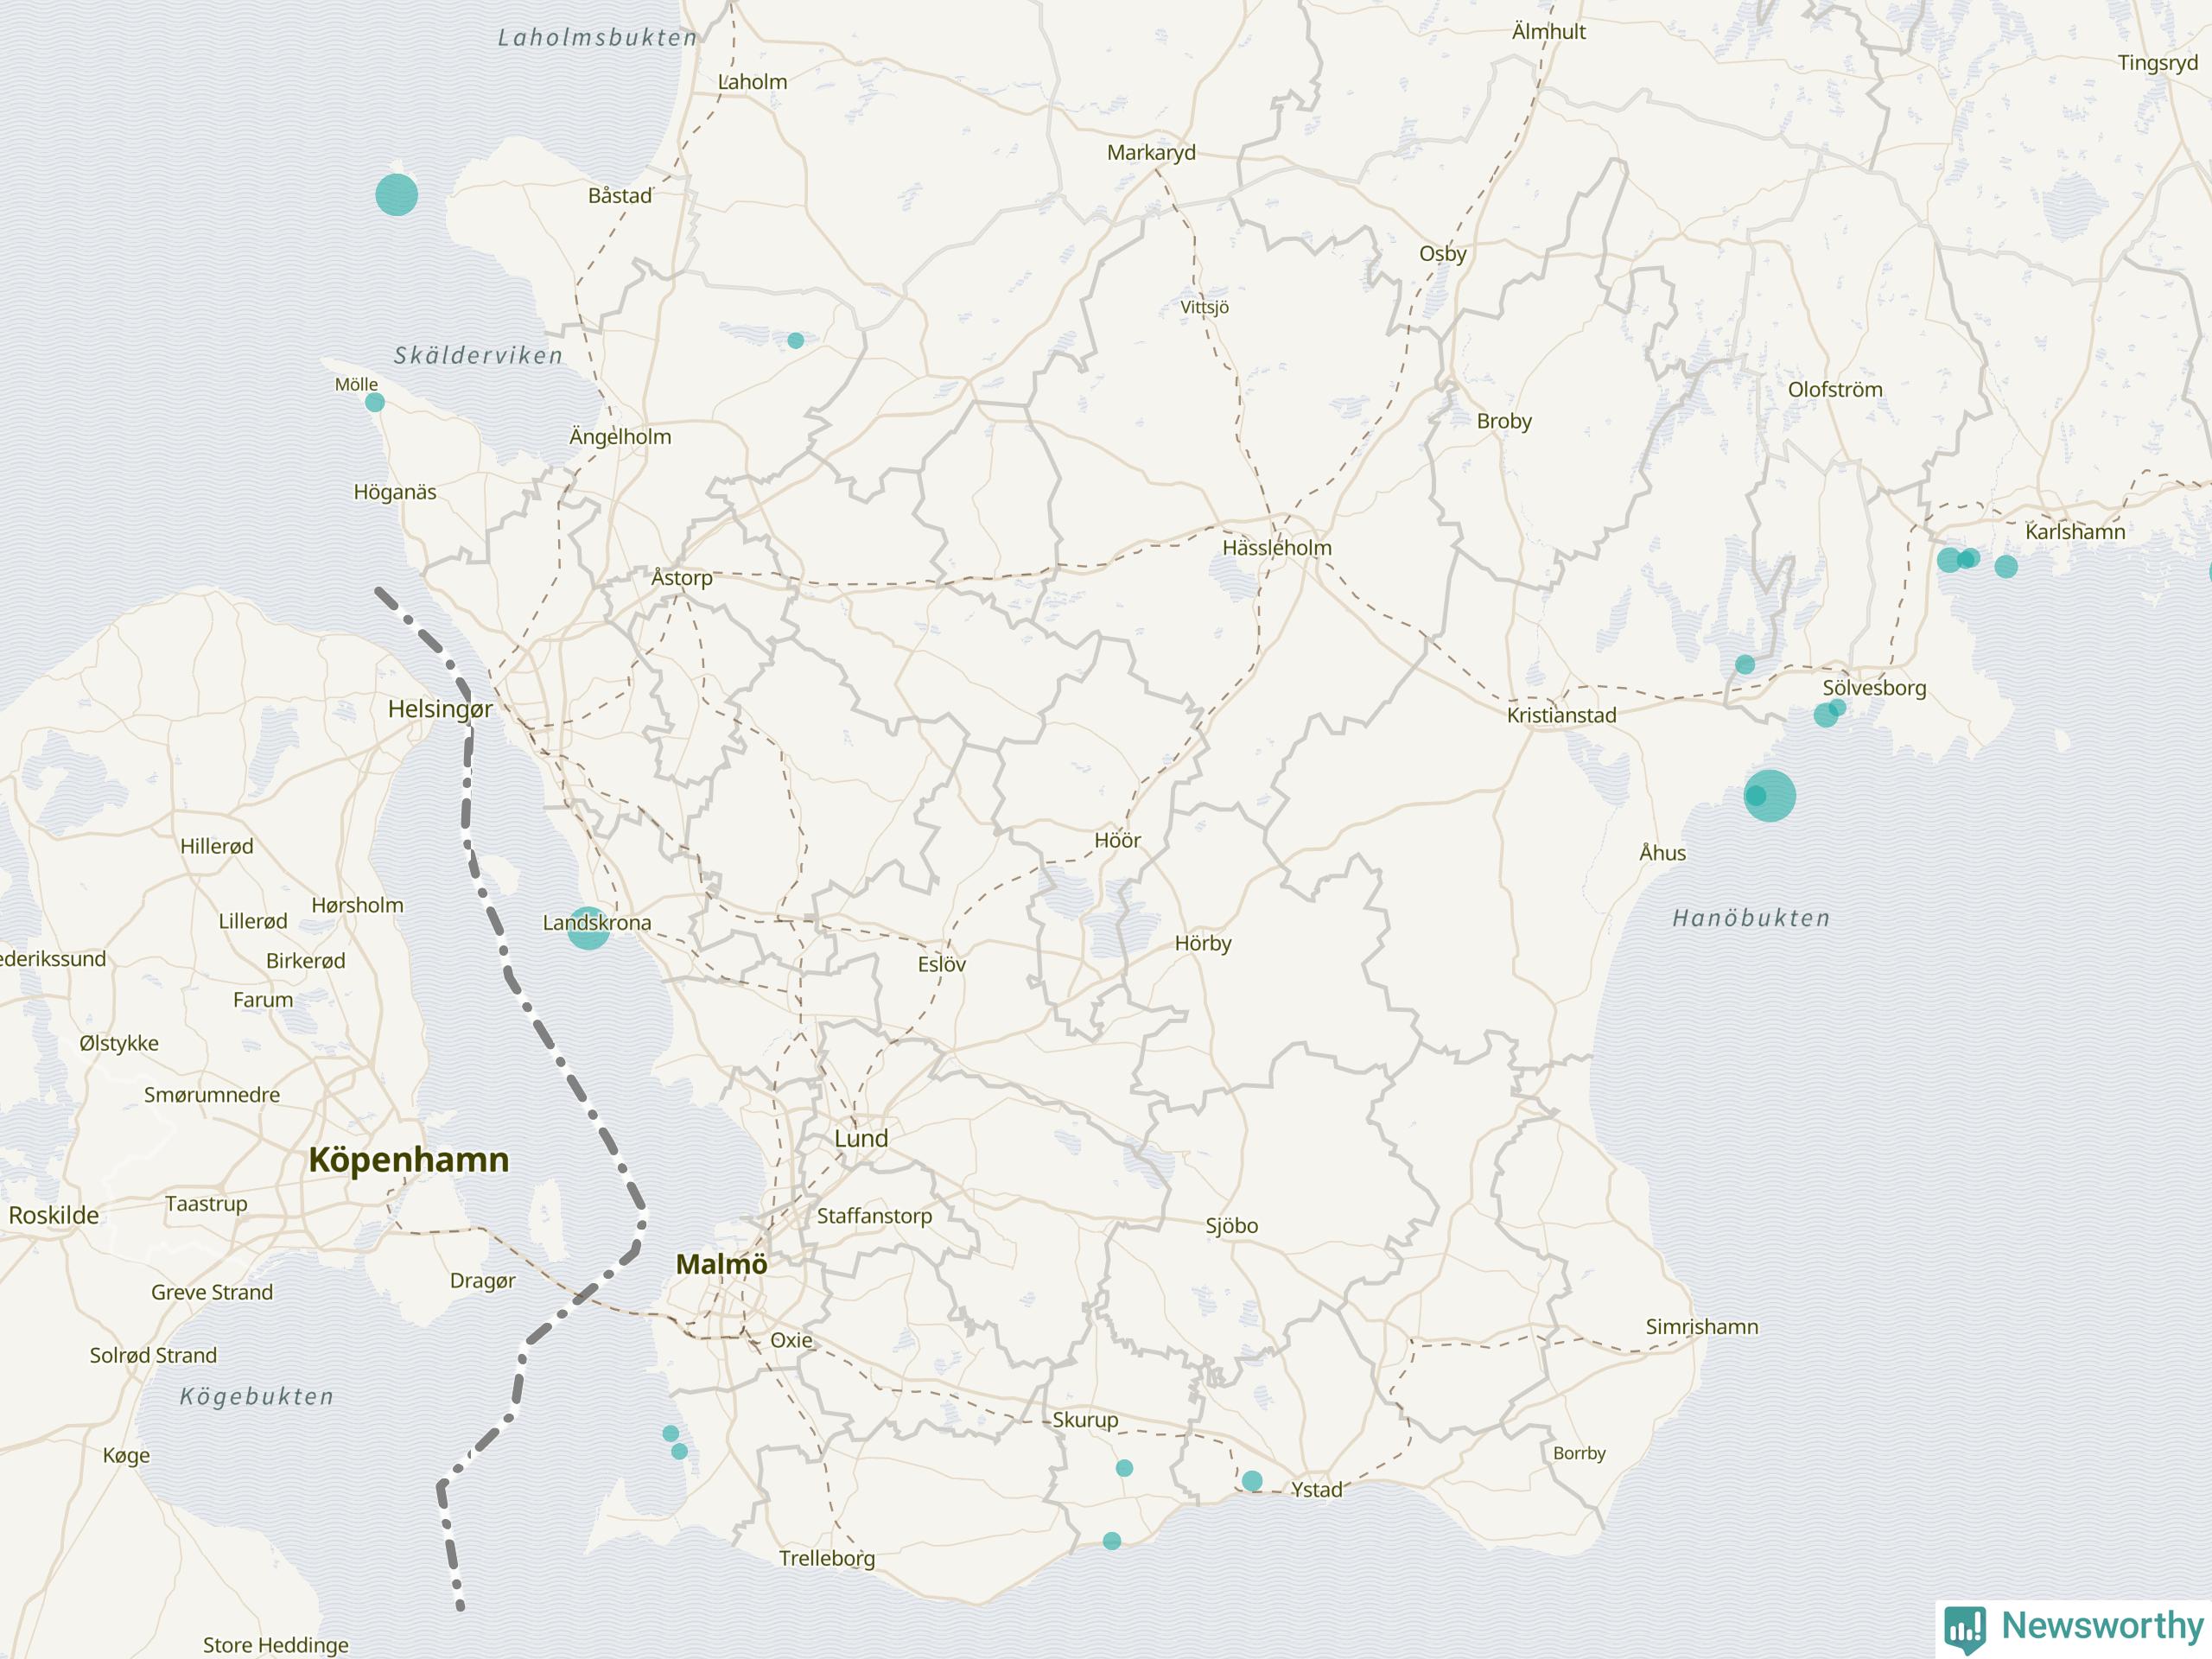Select the Höör label
This screenshot has height=1659, width=2212.
pos(1117,840)
